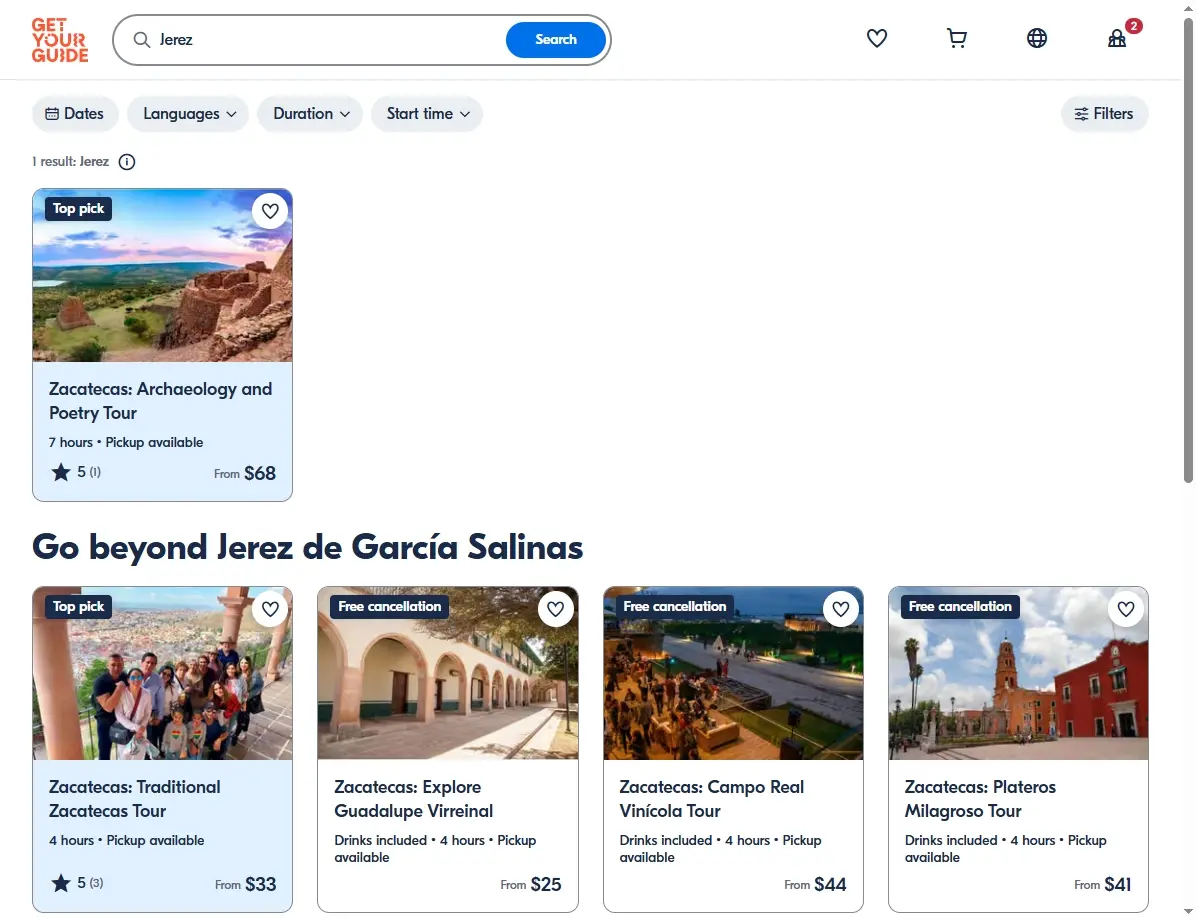This screenshot has width=1196, height=921.
Task: Open the wishlist heart icon in header
Action: (877, 38)
